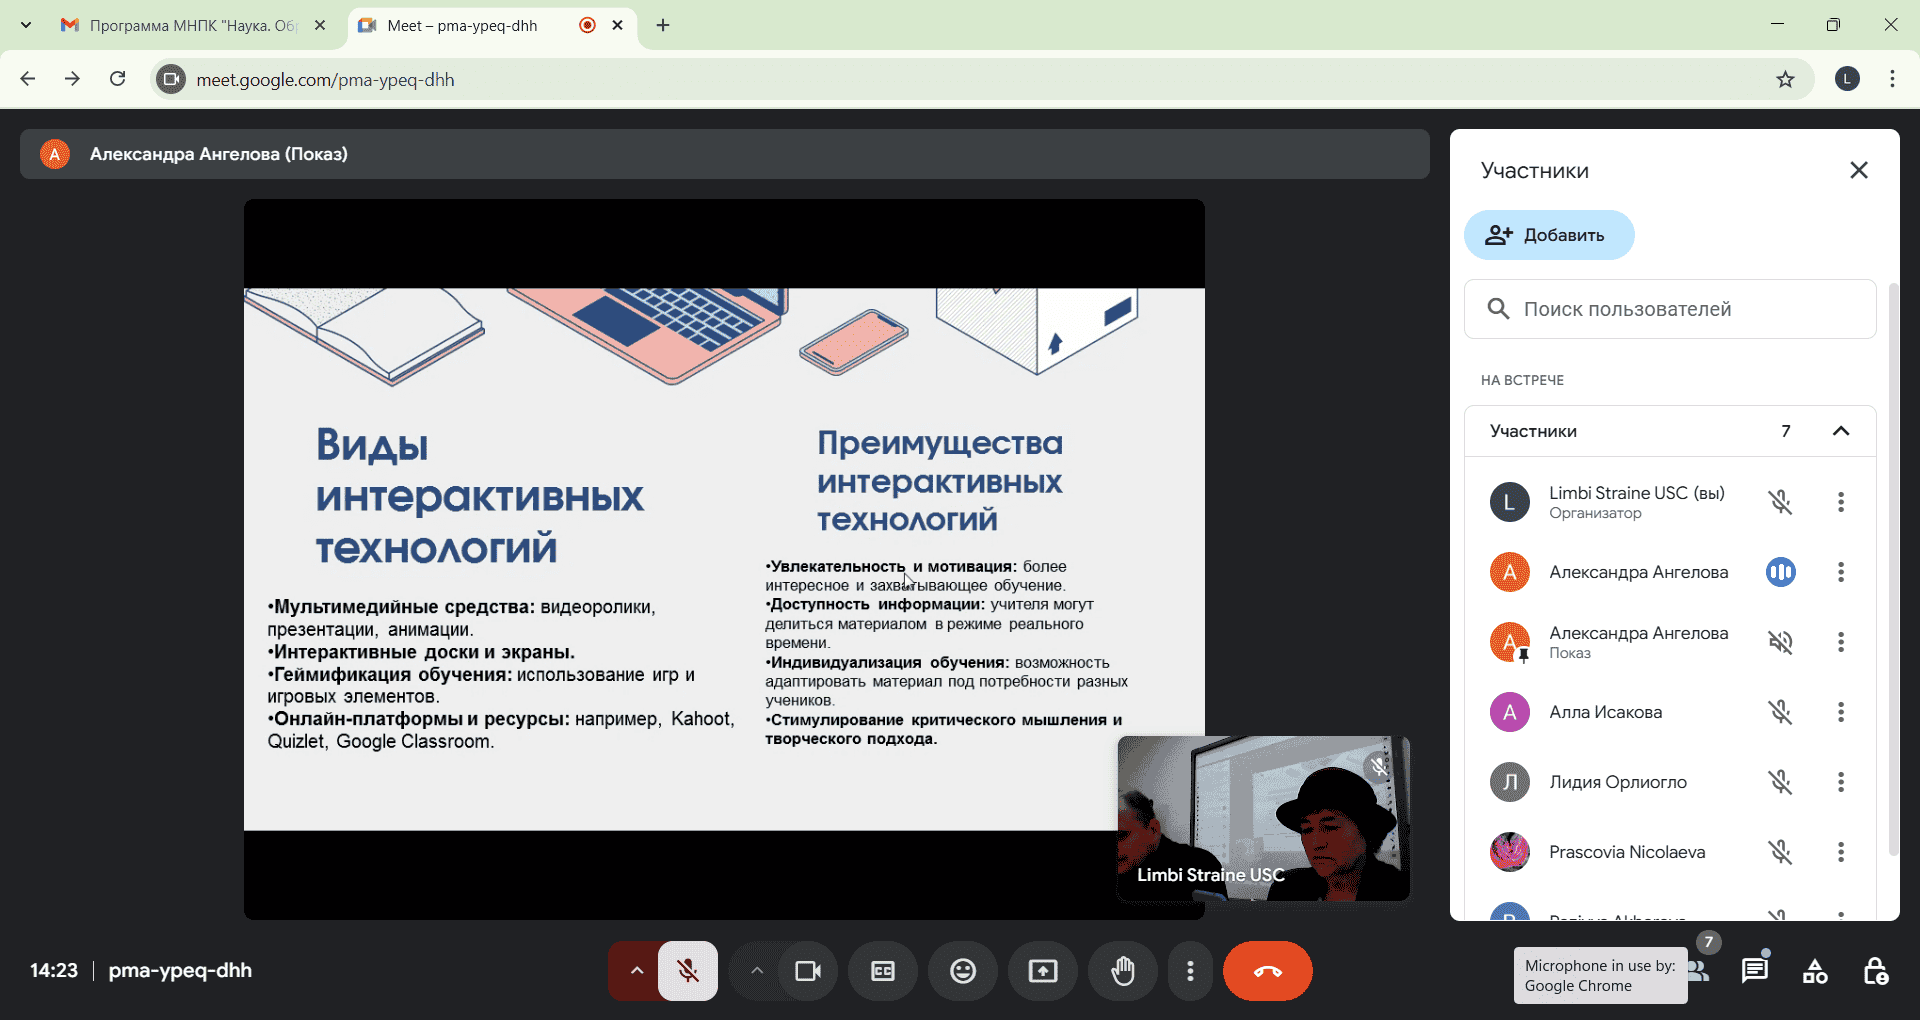Image resolution: width=1920 pixels, height=1020 pixels.
Task: Open the chat messages icon
Action: coord(1755,971)
